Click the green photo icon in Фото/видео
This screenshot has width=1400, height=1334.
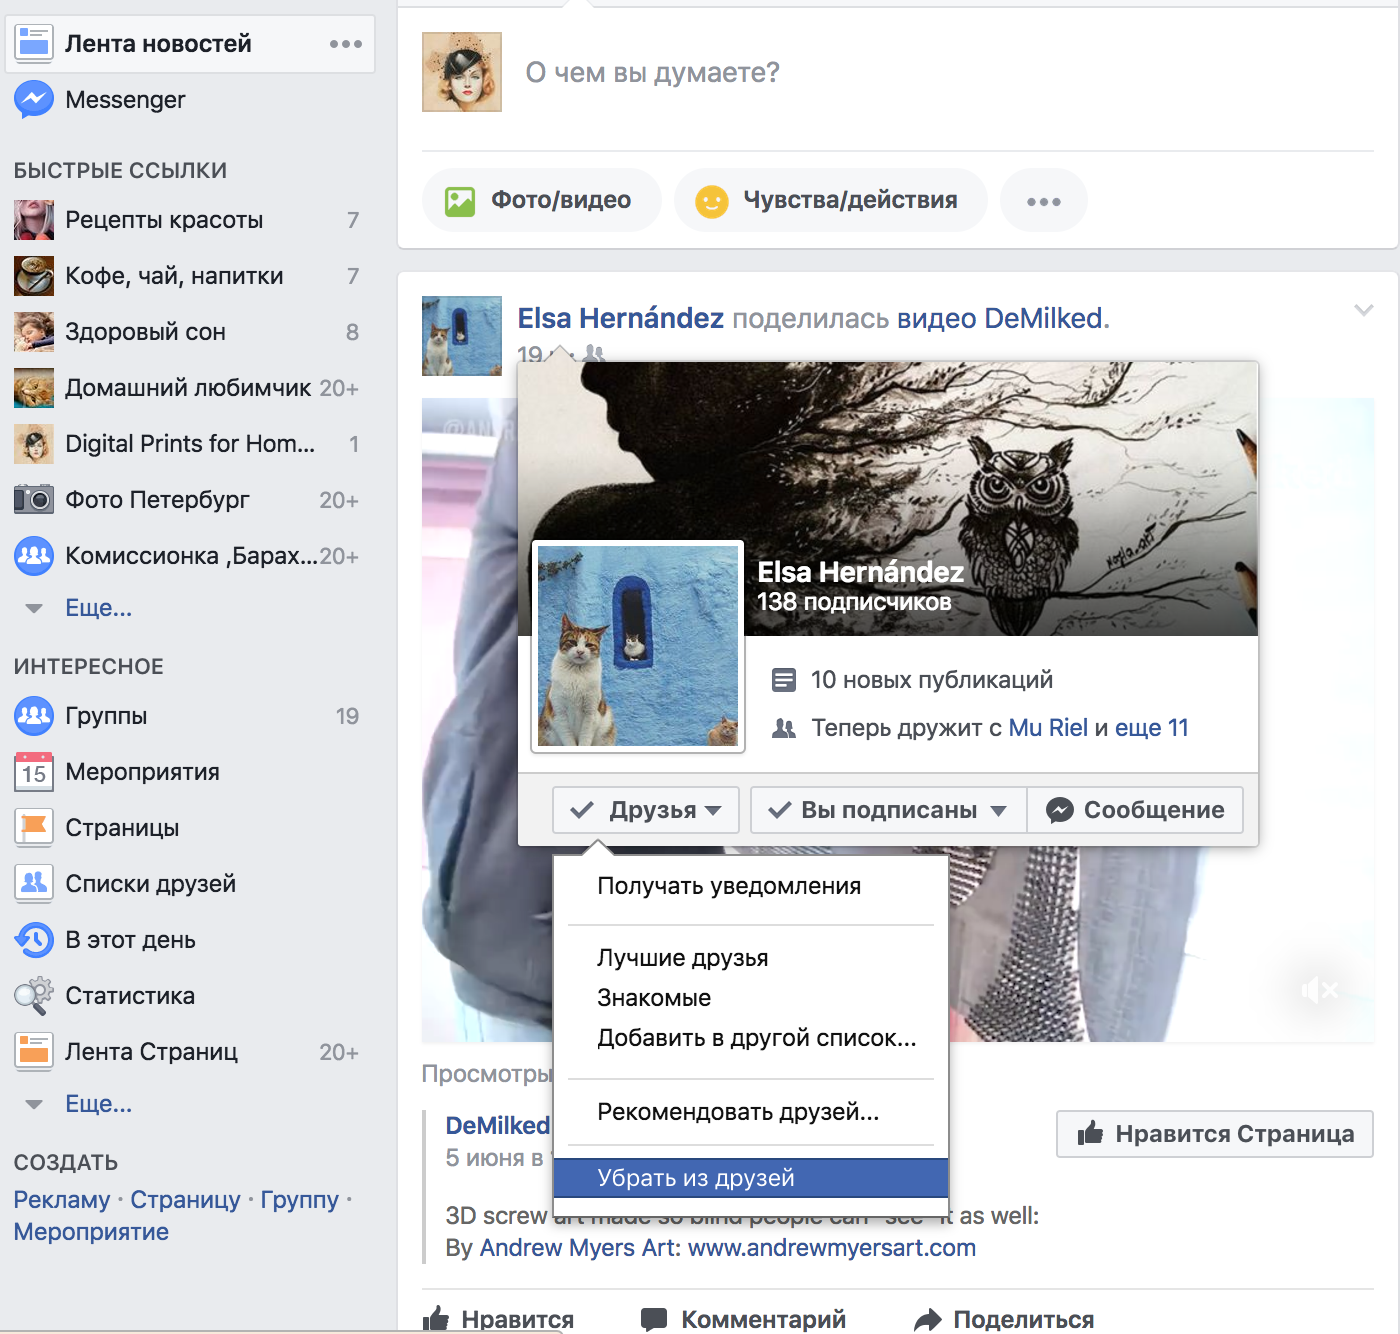460,201
